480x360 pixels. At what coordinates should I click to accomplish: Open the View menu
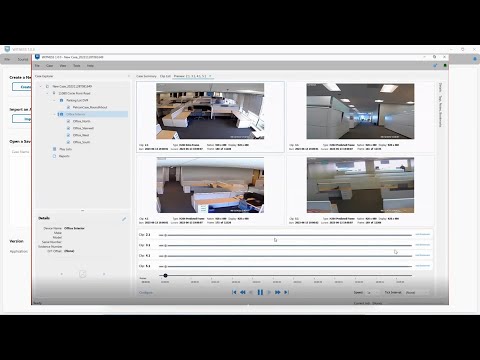click(x=63, y=66)
